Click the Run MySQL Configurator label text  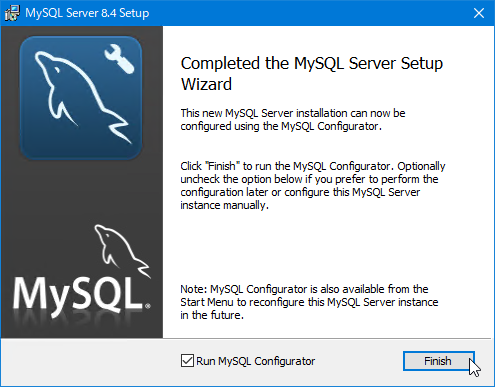255,361
